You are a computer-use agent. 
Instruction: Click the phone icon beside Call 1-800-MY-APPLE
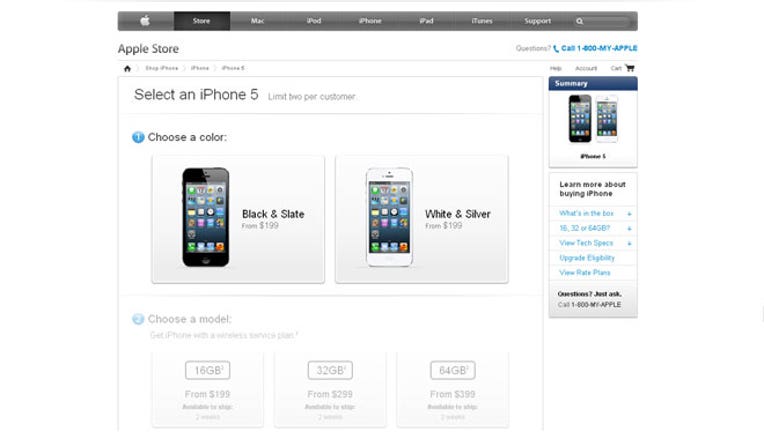tap(556, 49)
